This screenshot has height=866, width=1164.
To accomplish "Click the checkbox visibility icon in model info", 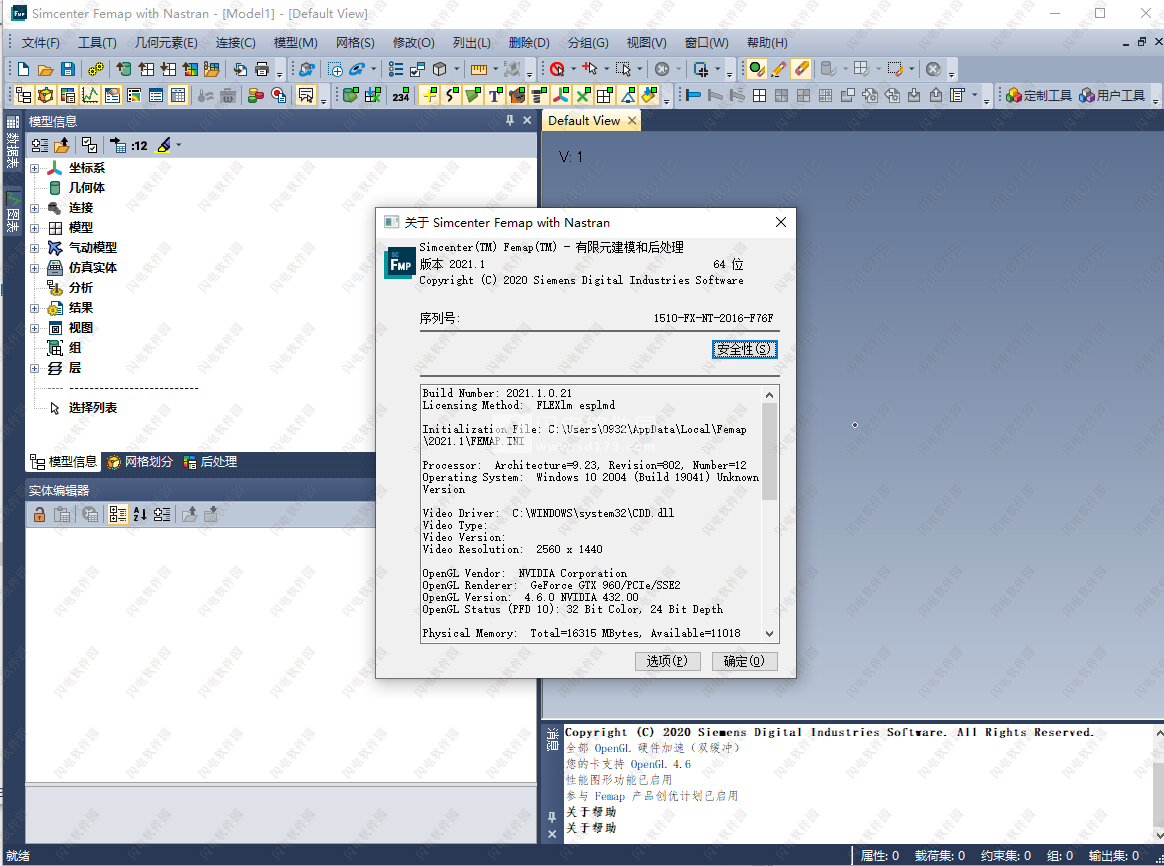I will pos(90,145).
